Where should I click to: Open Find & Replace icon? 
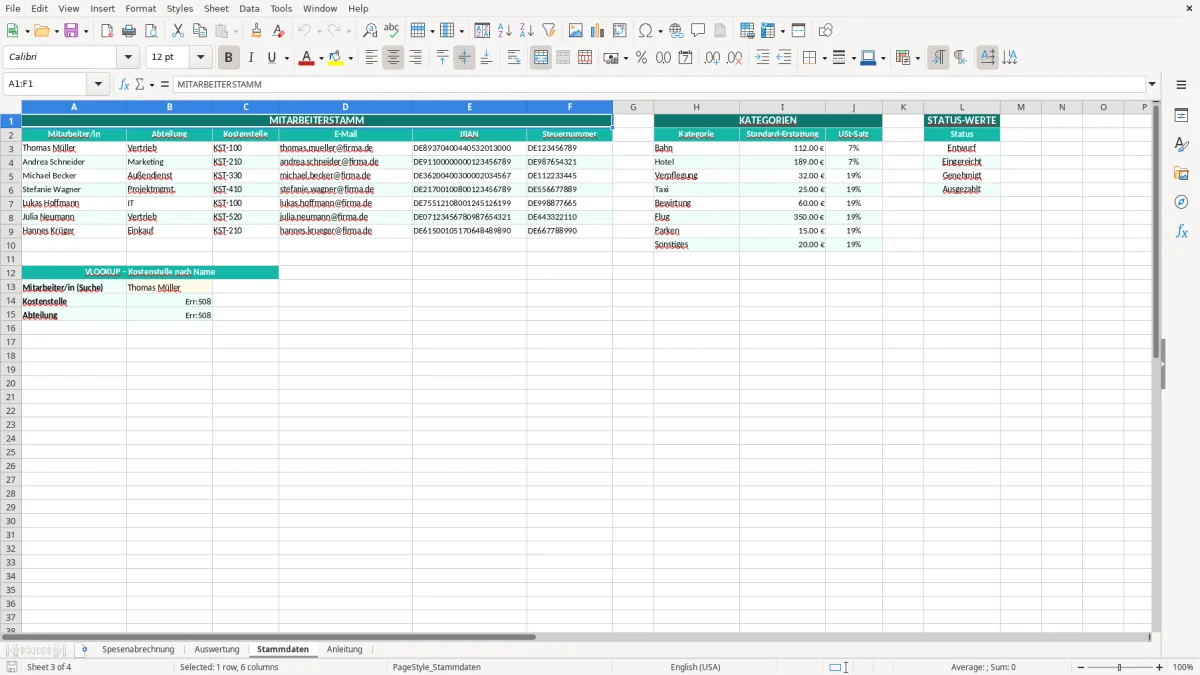point(370,31)
